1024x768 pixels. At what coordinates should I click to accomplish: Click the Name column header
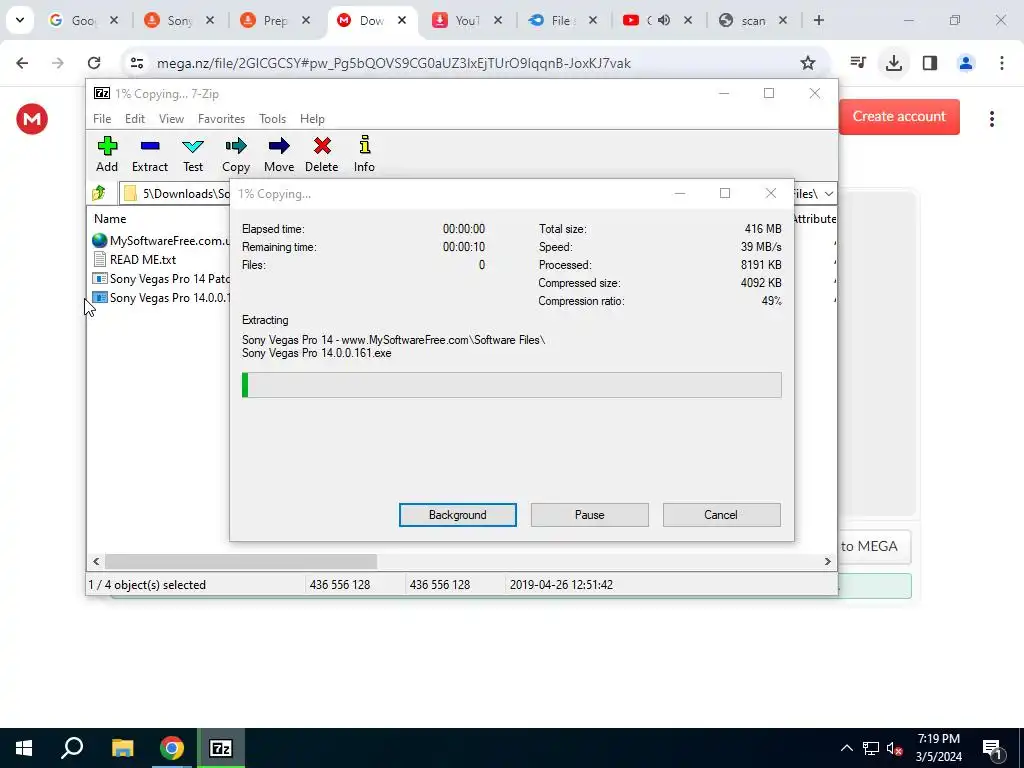tap(110, 219)
